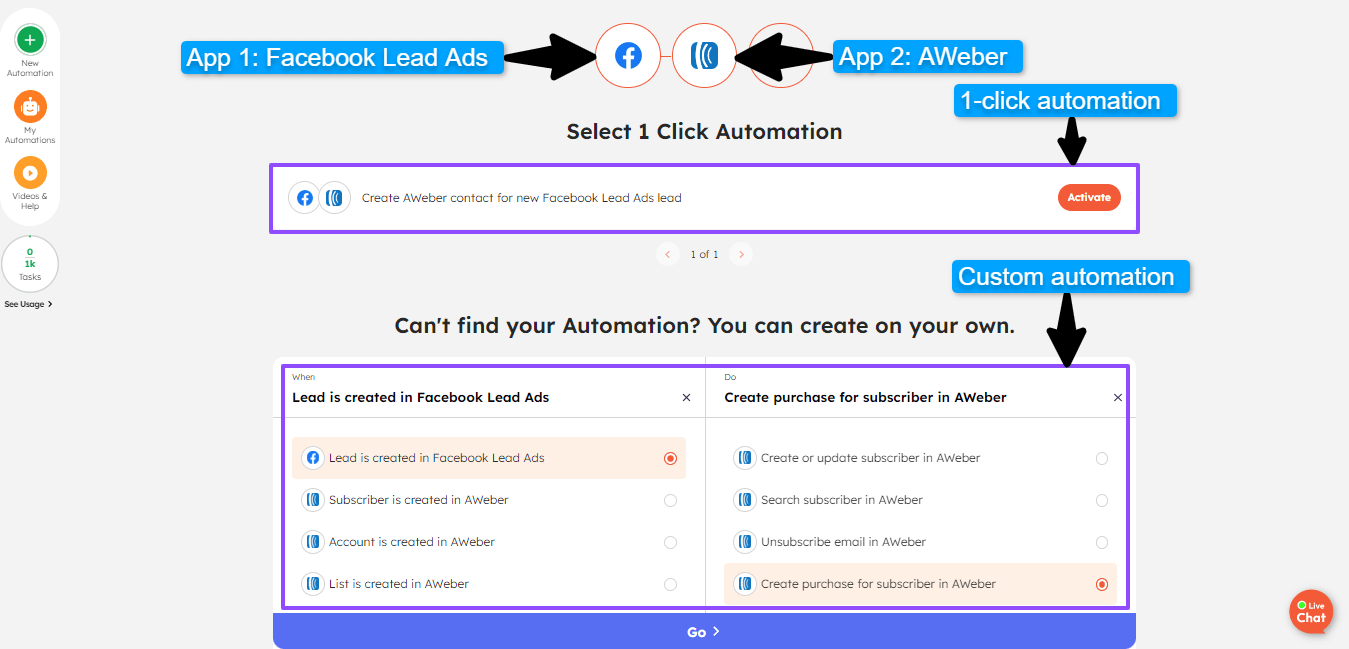Screen dimensions: 1349x649
Task: Click Go to create the custom automation
Action: (x=703, y=631)
